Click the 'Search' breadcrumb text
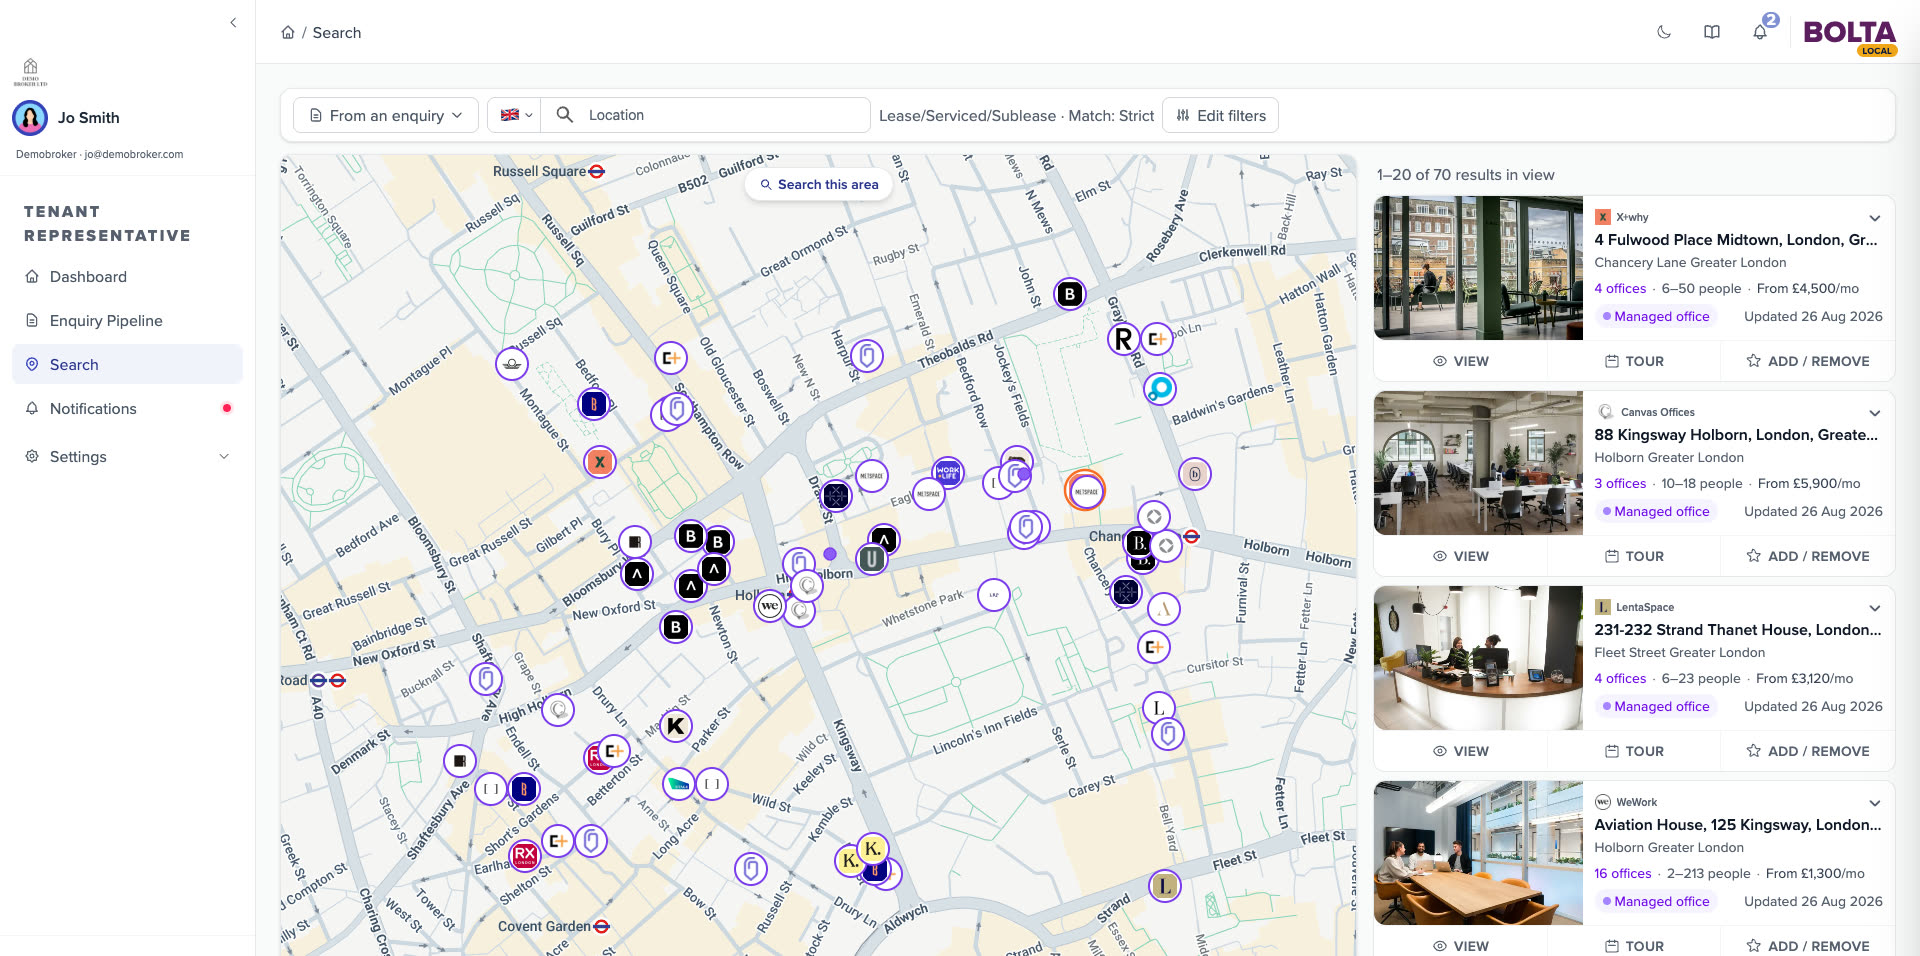This screenshot has height=956, width=1920. click(x=337, y=32)
